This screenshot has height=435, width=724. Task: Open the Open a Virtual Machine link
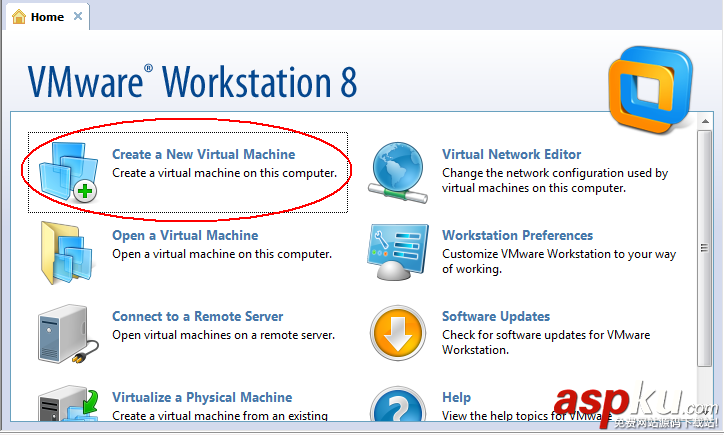[185, 235]
